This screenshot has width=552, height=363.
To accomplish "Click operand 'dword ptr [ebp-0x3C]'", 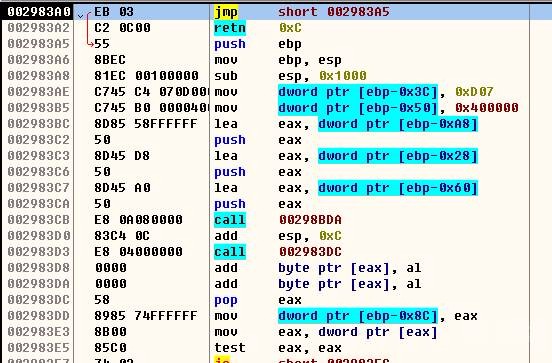I will tap(358, 92).
